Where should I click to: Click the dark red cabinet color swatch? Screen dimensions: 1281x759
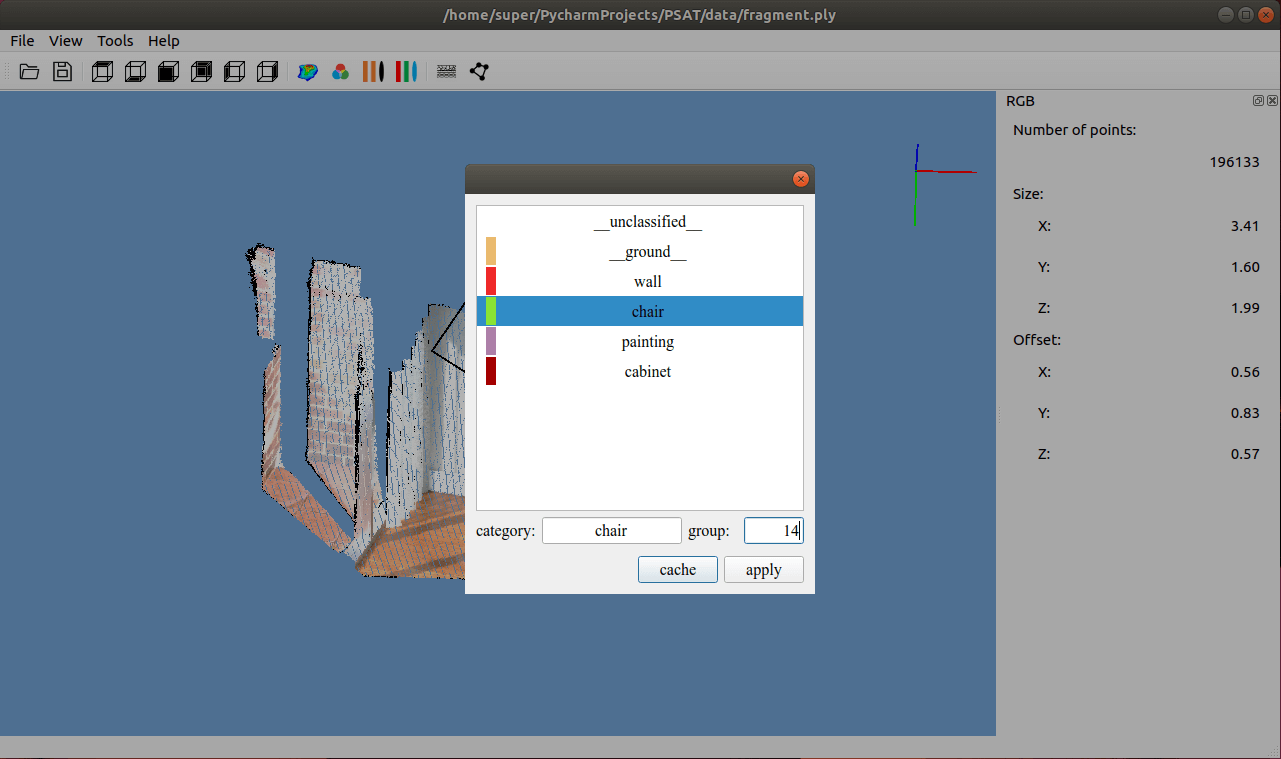[x=491, y=372]
